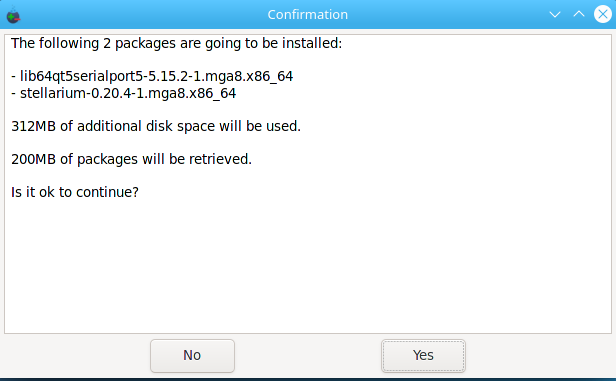Maximize the Confirmation dialog using up chevron
The height and width of the screenshot is (381, 616).
coord(579,14)
